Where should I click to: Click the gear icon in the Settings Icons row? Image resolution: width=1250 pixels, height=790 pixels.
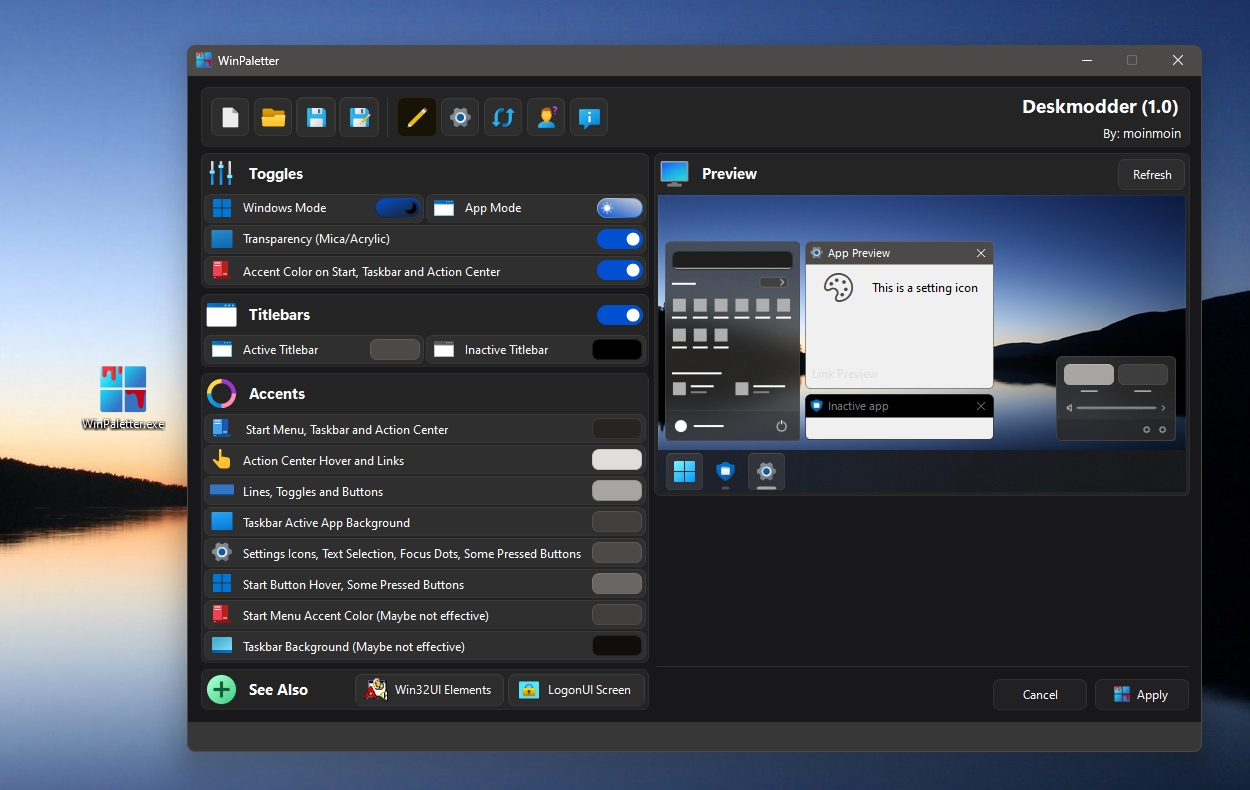[x=222, y=553]
